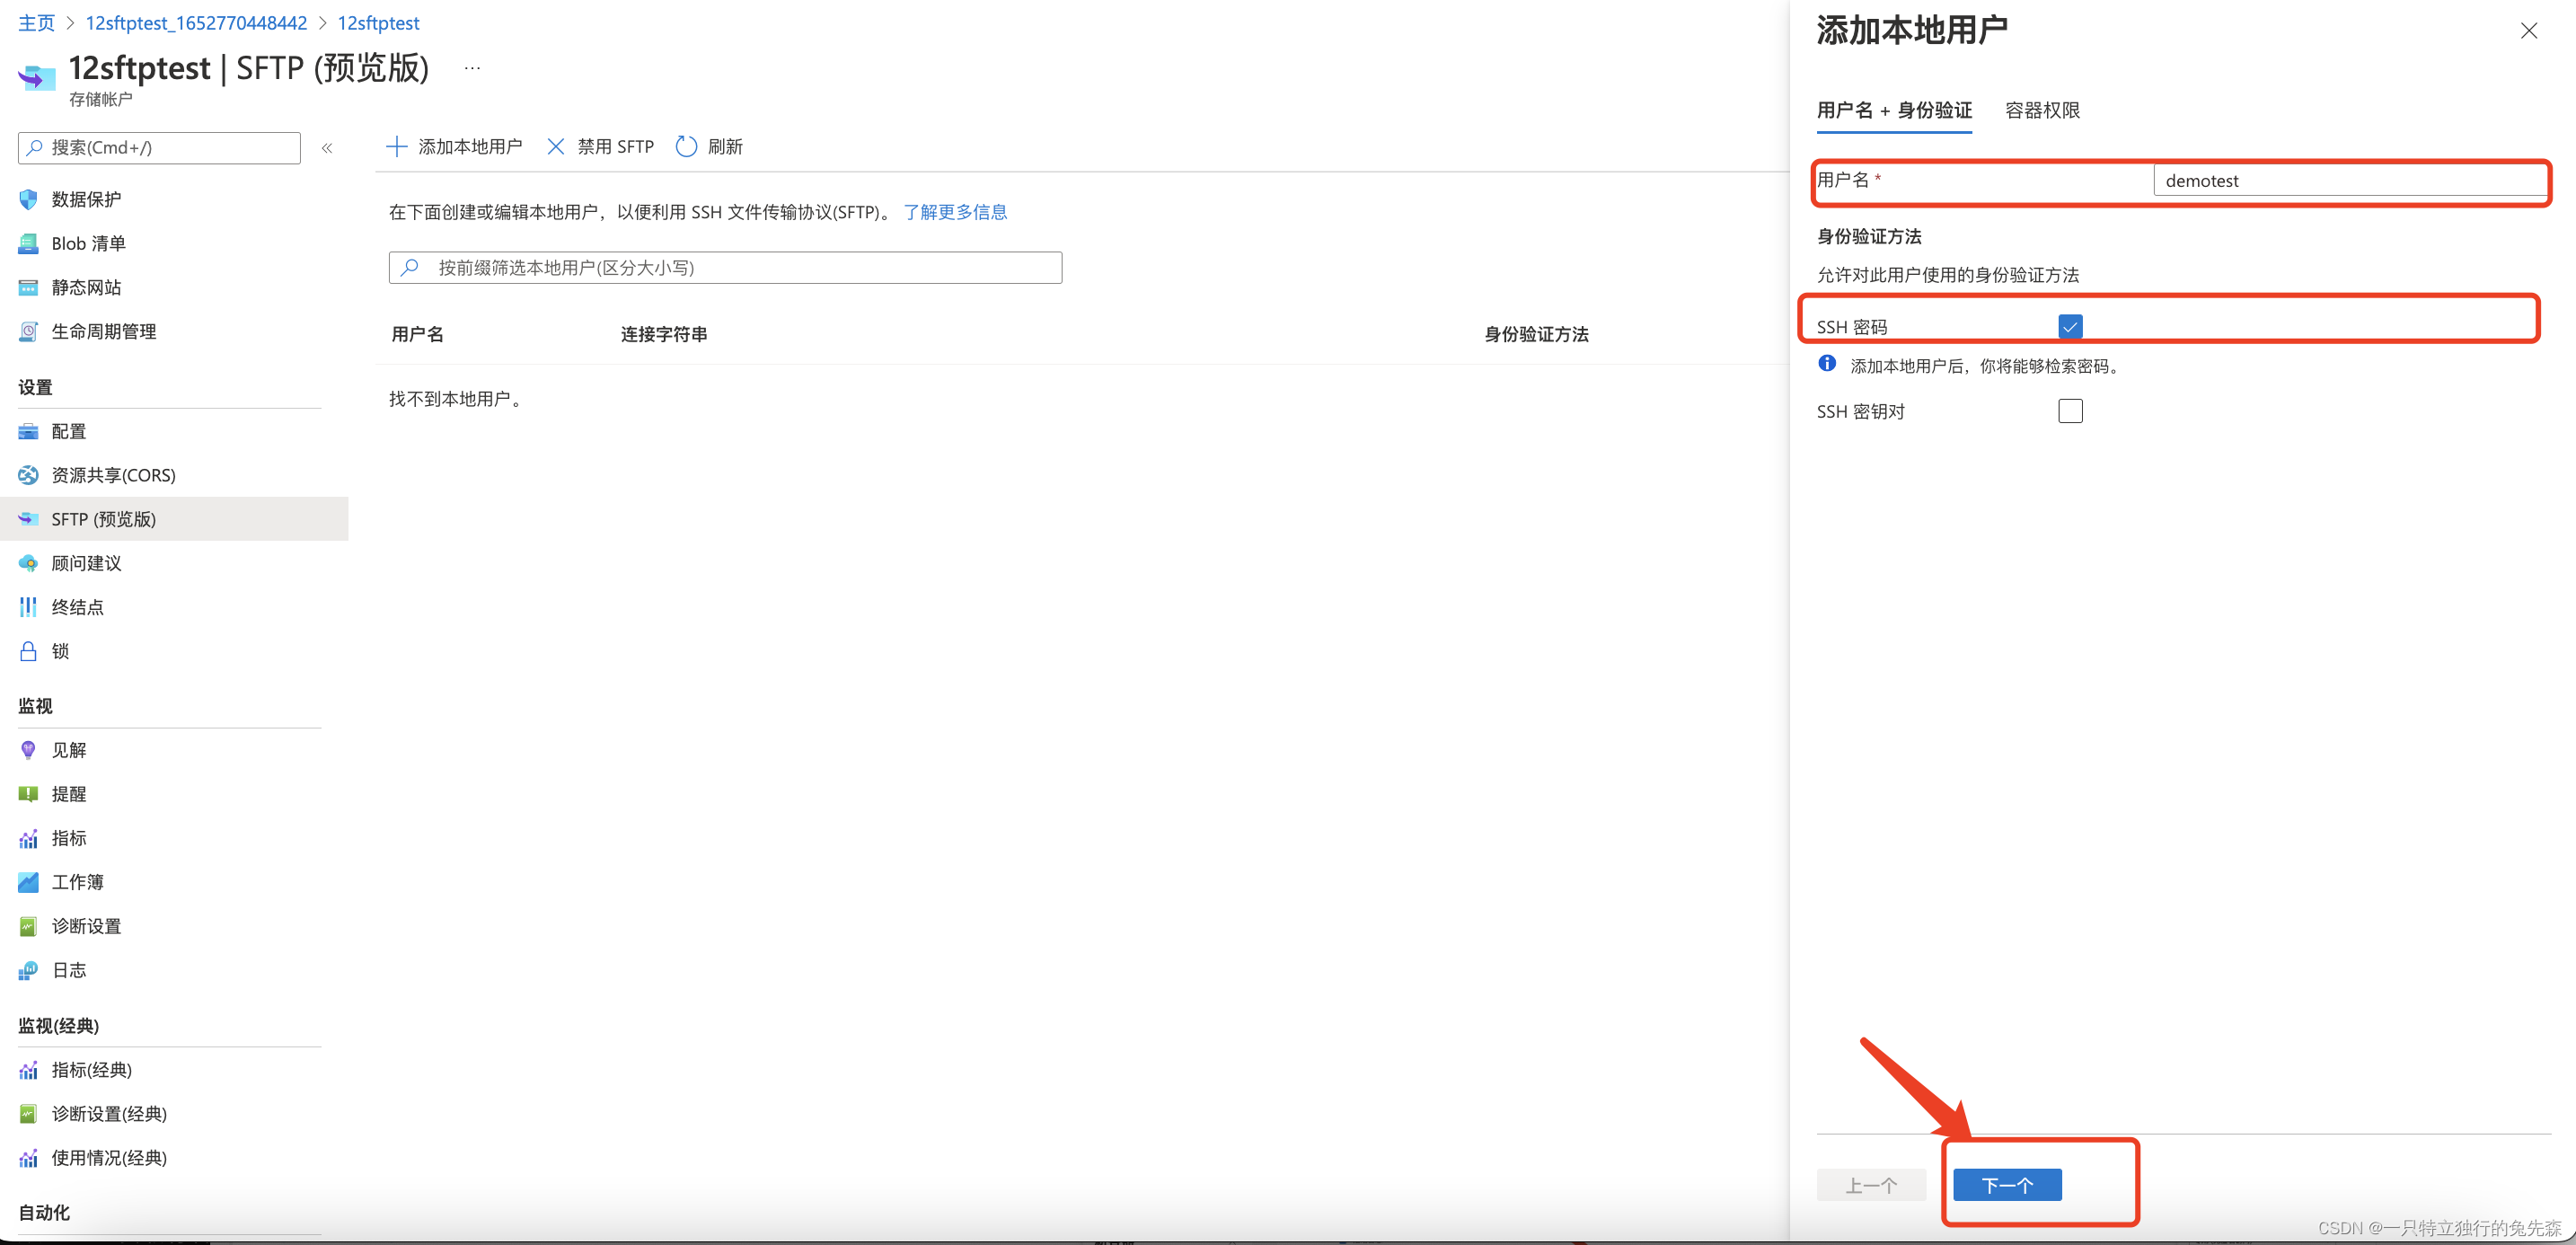The image size is (2576, 1245).
Task: Click the 下一个 button
Action: tap(2007, 1185)
